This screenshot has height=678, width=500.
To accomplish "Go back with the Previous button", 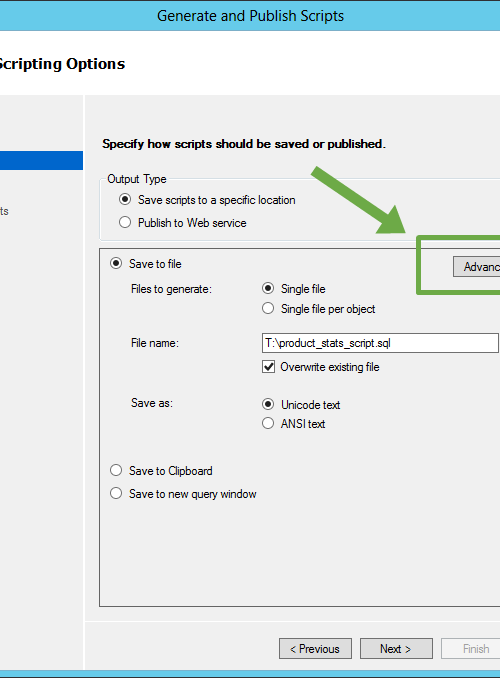I will coord(315,649).
